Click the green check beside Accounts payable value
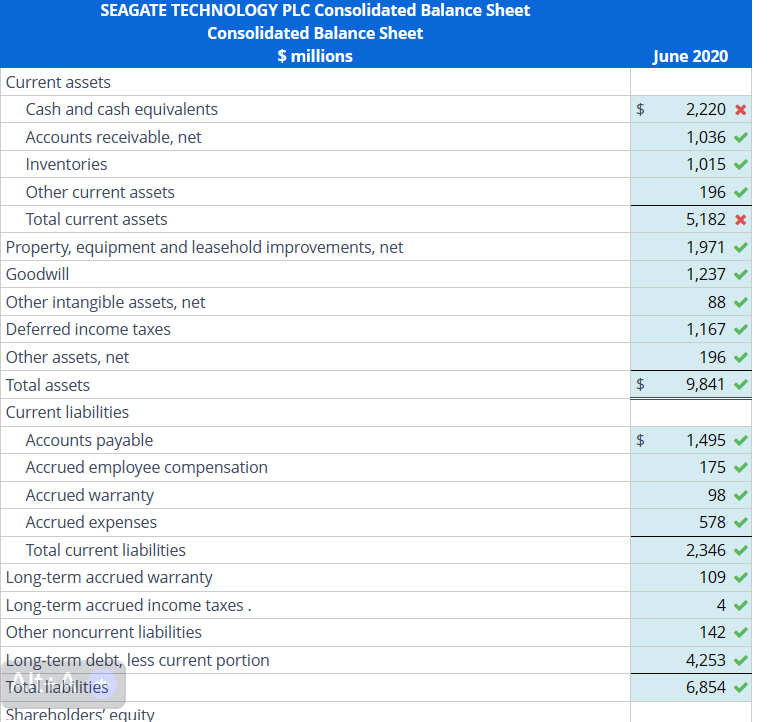 pos(740,440)
